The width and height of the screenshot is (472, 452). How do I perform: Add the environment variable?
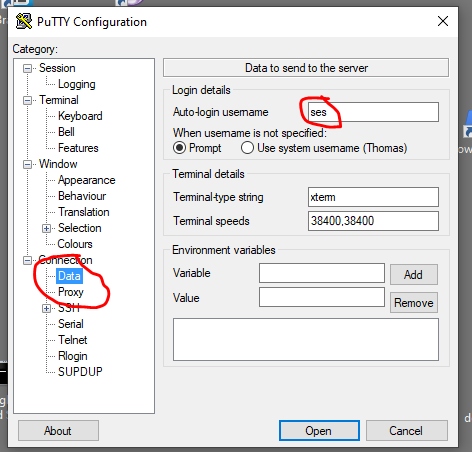coord(414,275)
